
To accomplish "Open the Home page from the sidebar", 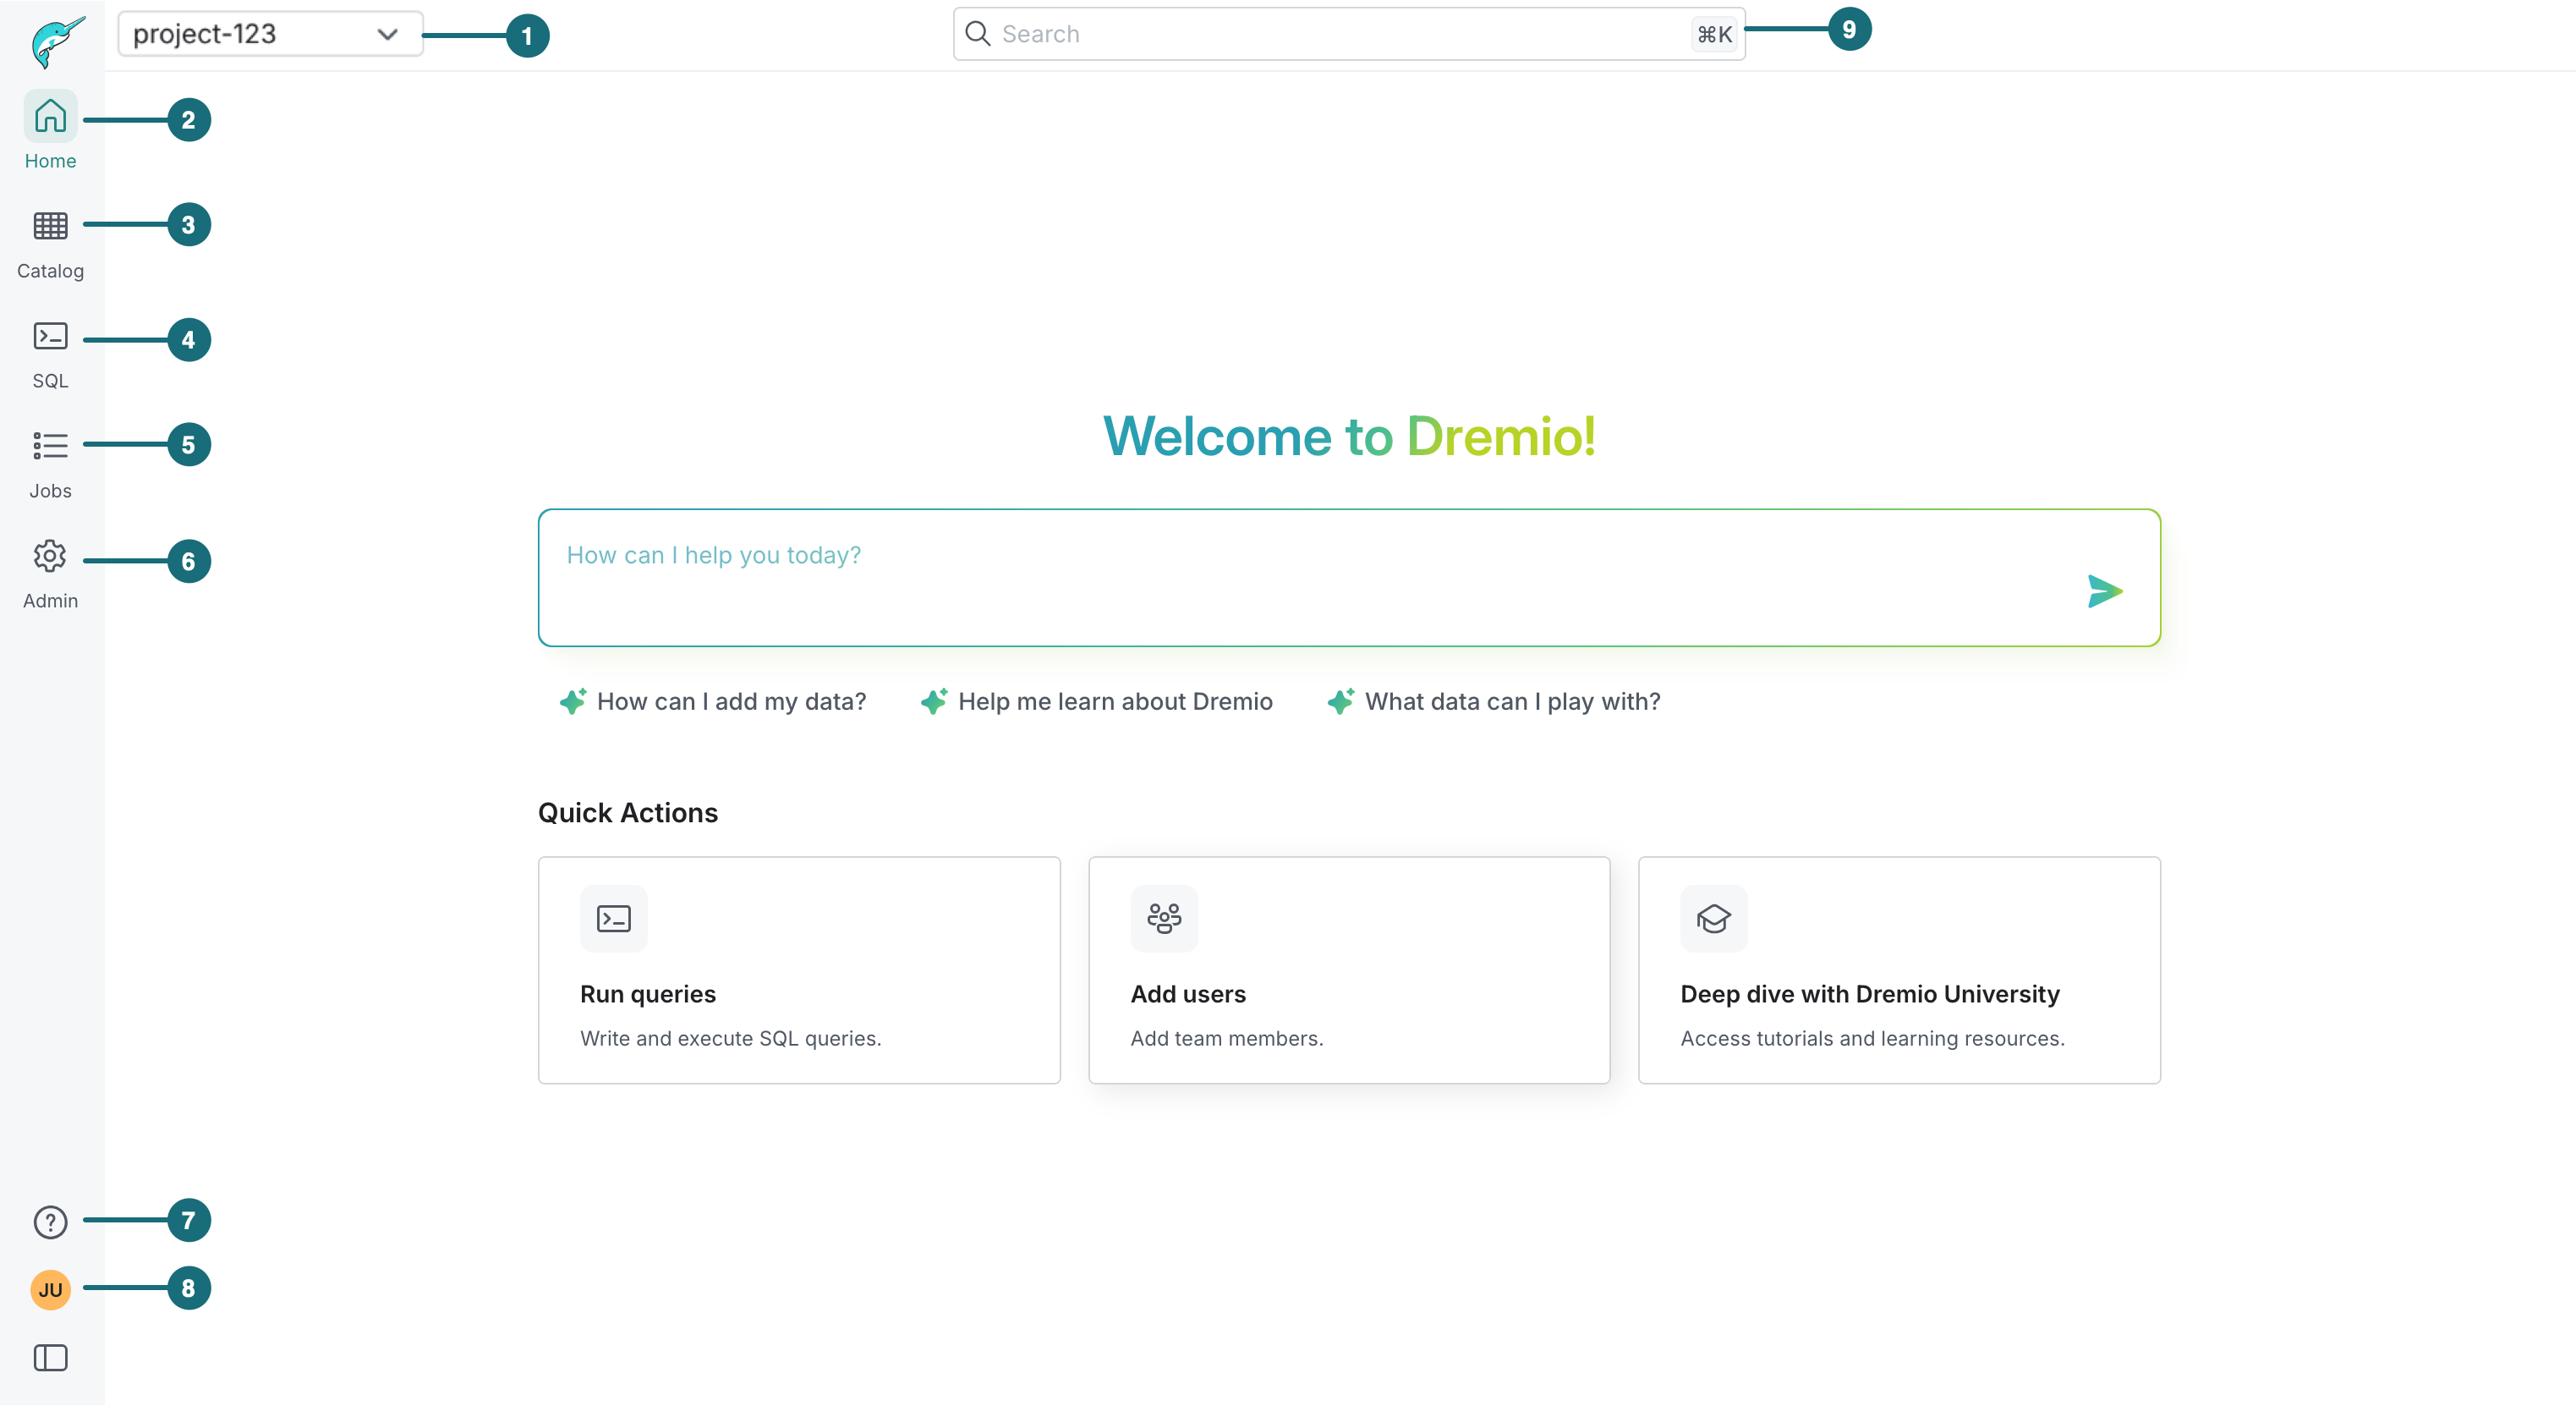I will (49, 116).
